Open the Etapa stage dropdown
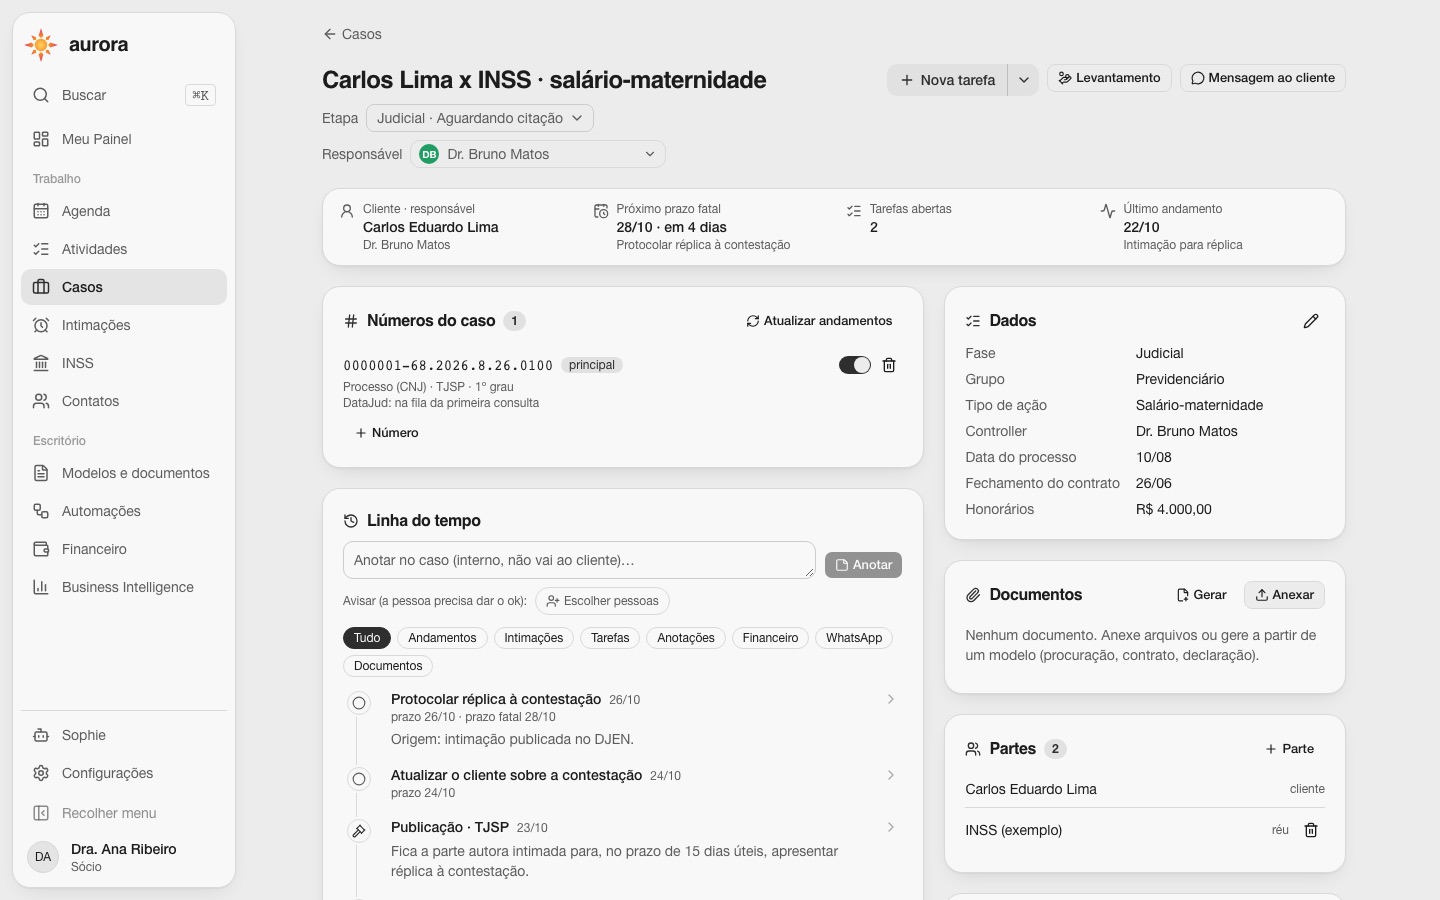The width and height of the screenshot is (1440, 900). pyautogui.click(x=480, y=118)
